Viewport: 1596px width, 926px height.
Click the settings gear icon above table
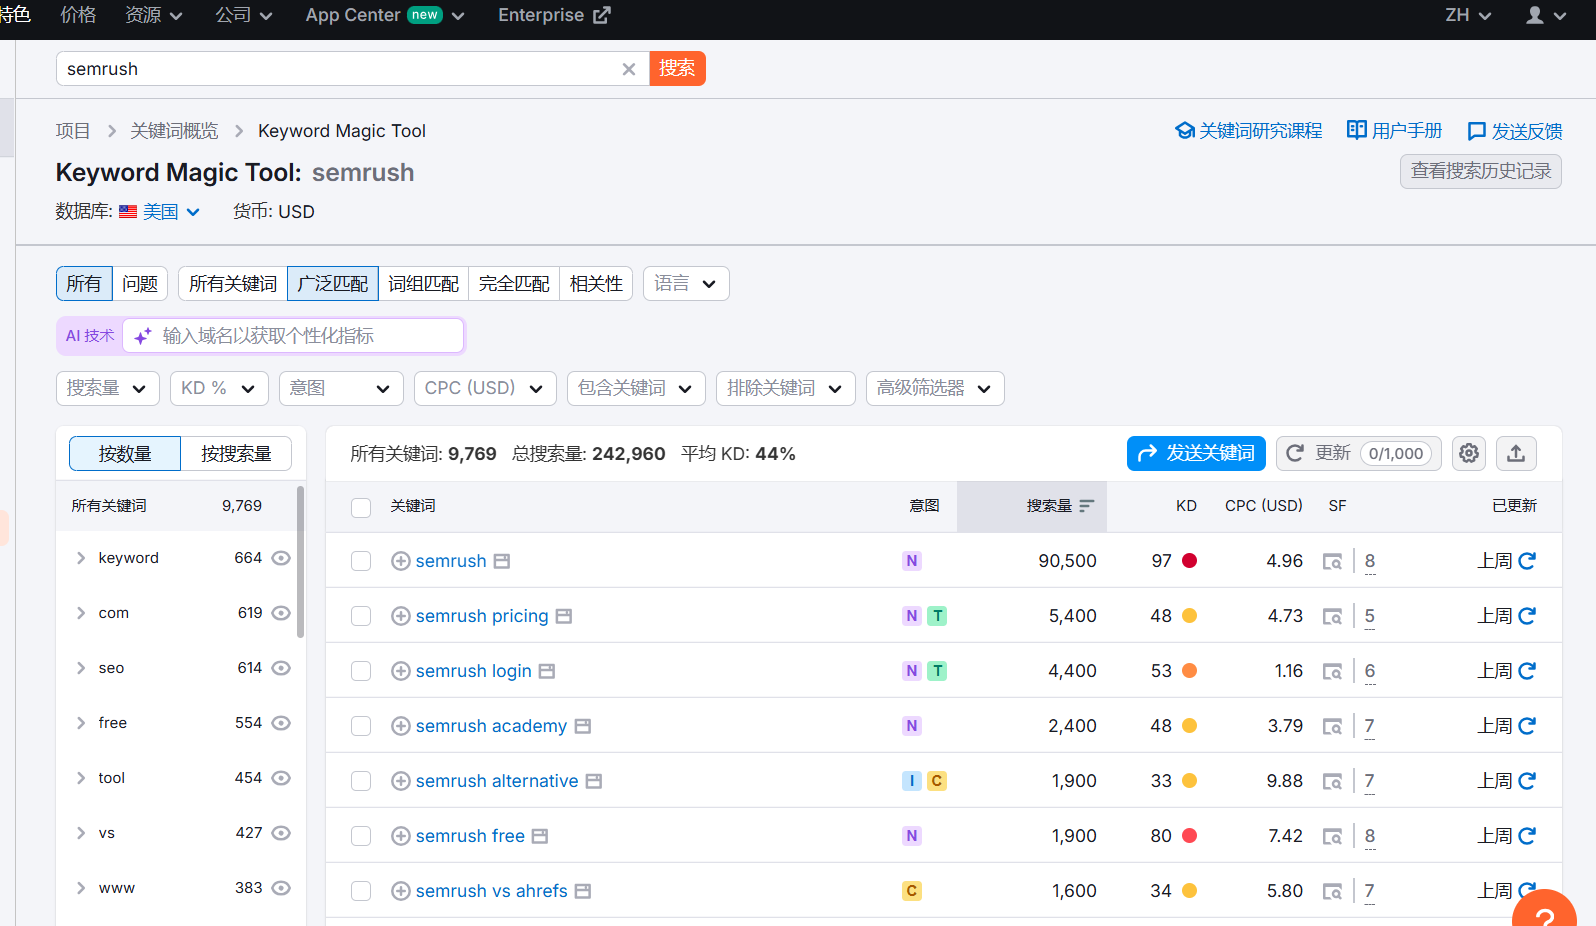pos(1468,453)
